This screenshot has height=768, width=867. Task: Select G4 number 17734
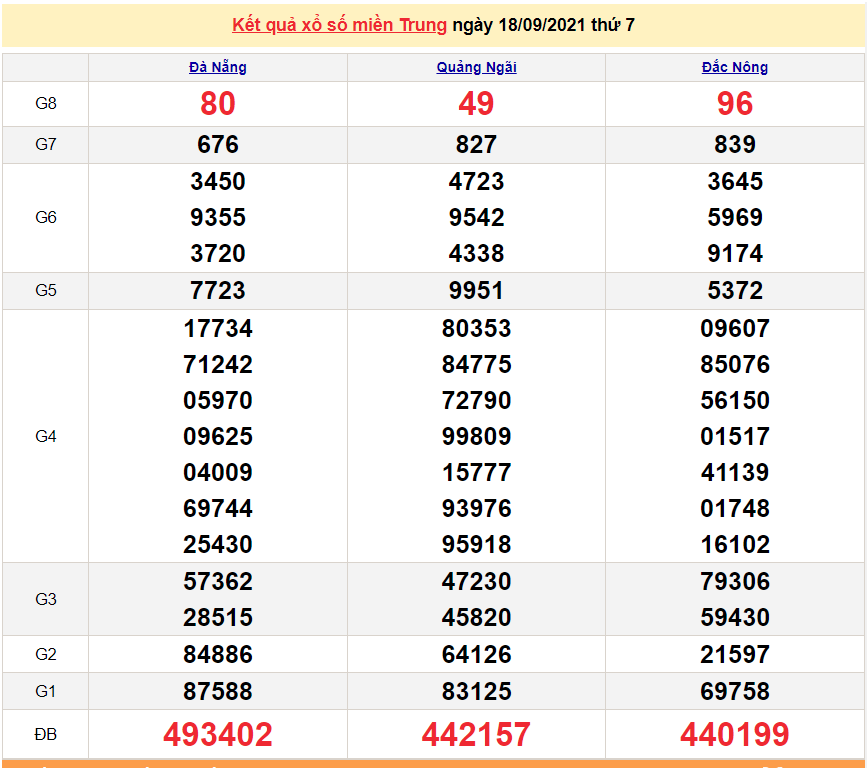(x=218, y=328)
